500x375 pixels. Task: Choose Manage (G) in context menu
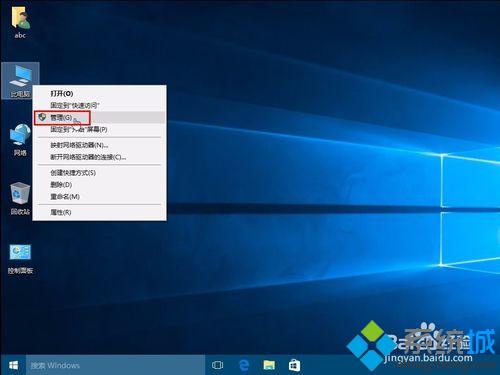[99, 117]
